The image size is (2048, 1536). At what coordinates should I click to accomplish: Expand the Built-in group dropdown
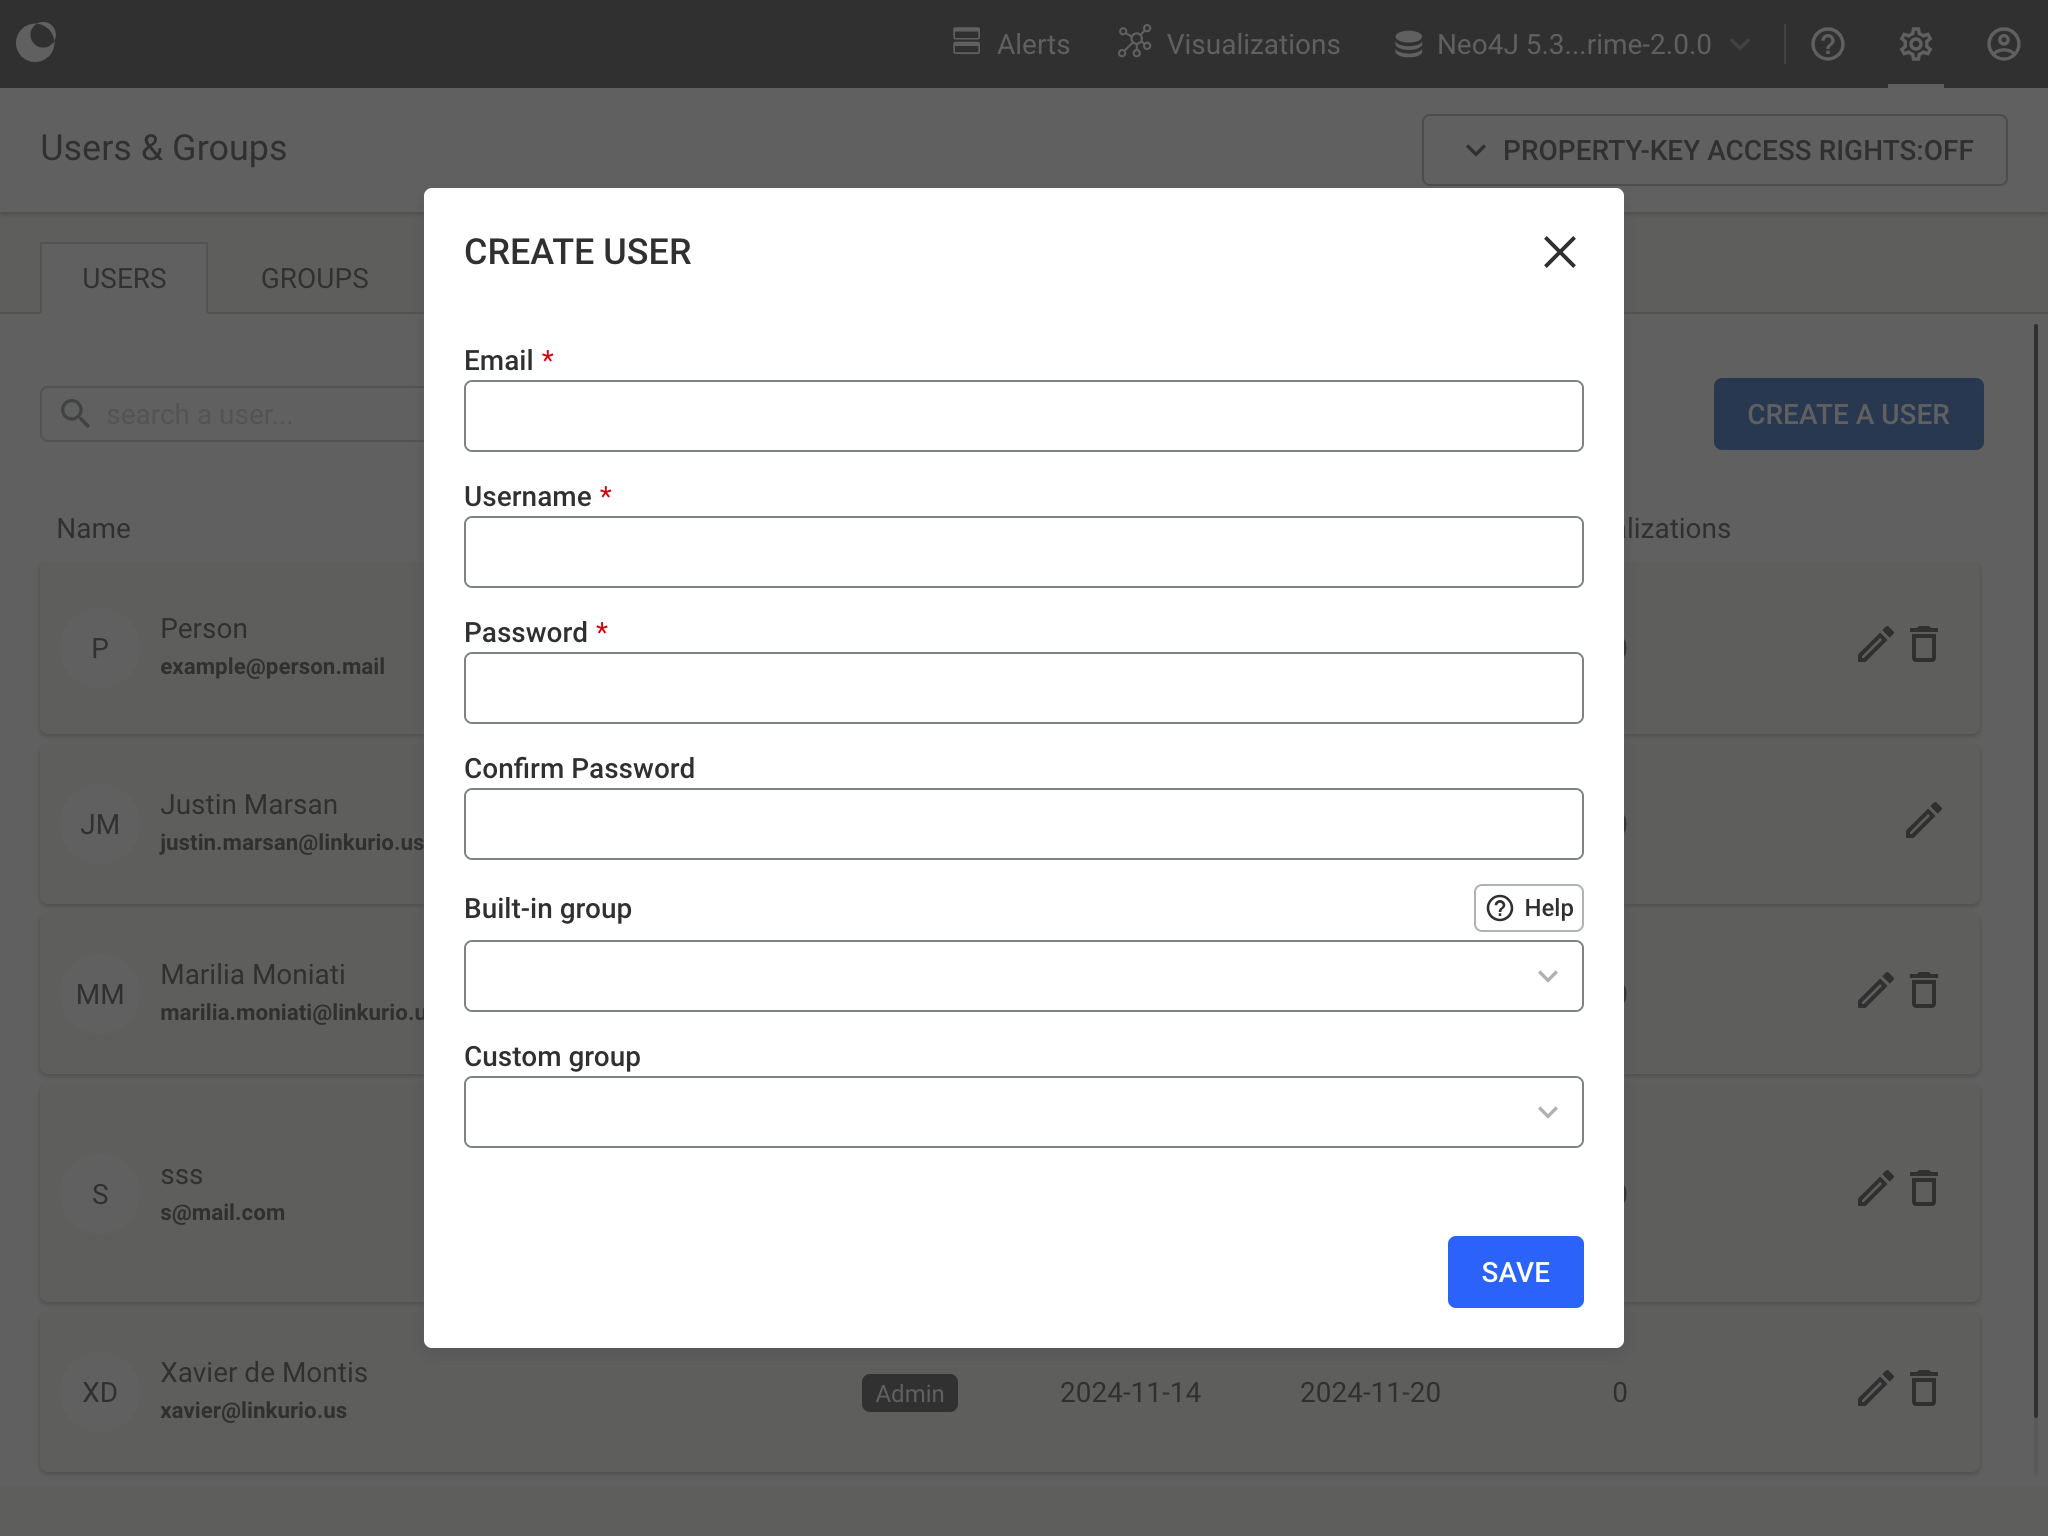1024,976
